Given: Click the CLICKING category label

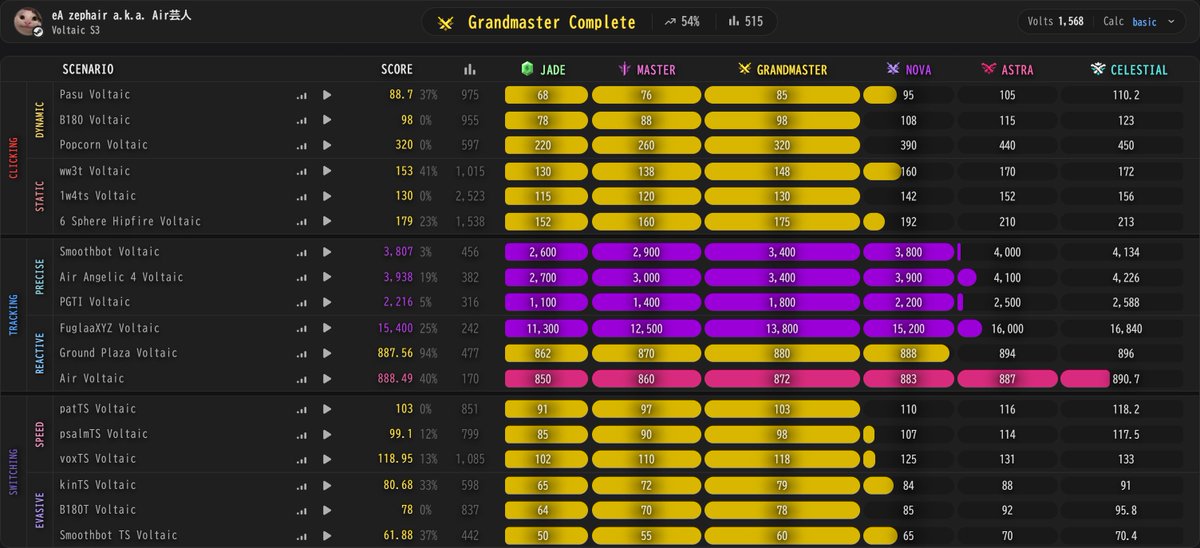Looking at the screenshot, I should [14, 157].
